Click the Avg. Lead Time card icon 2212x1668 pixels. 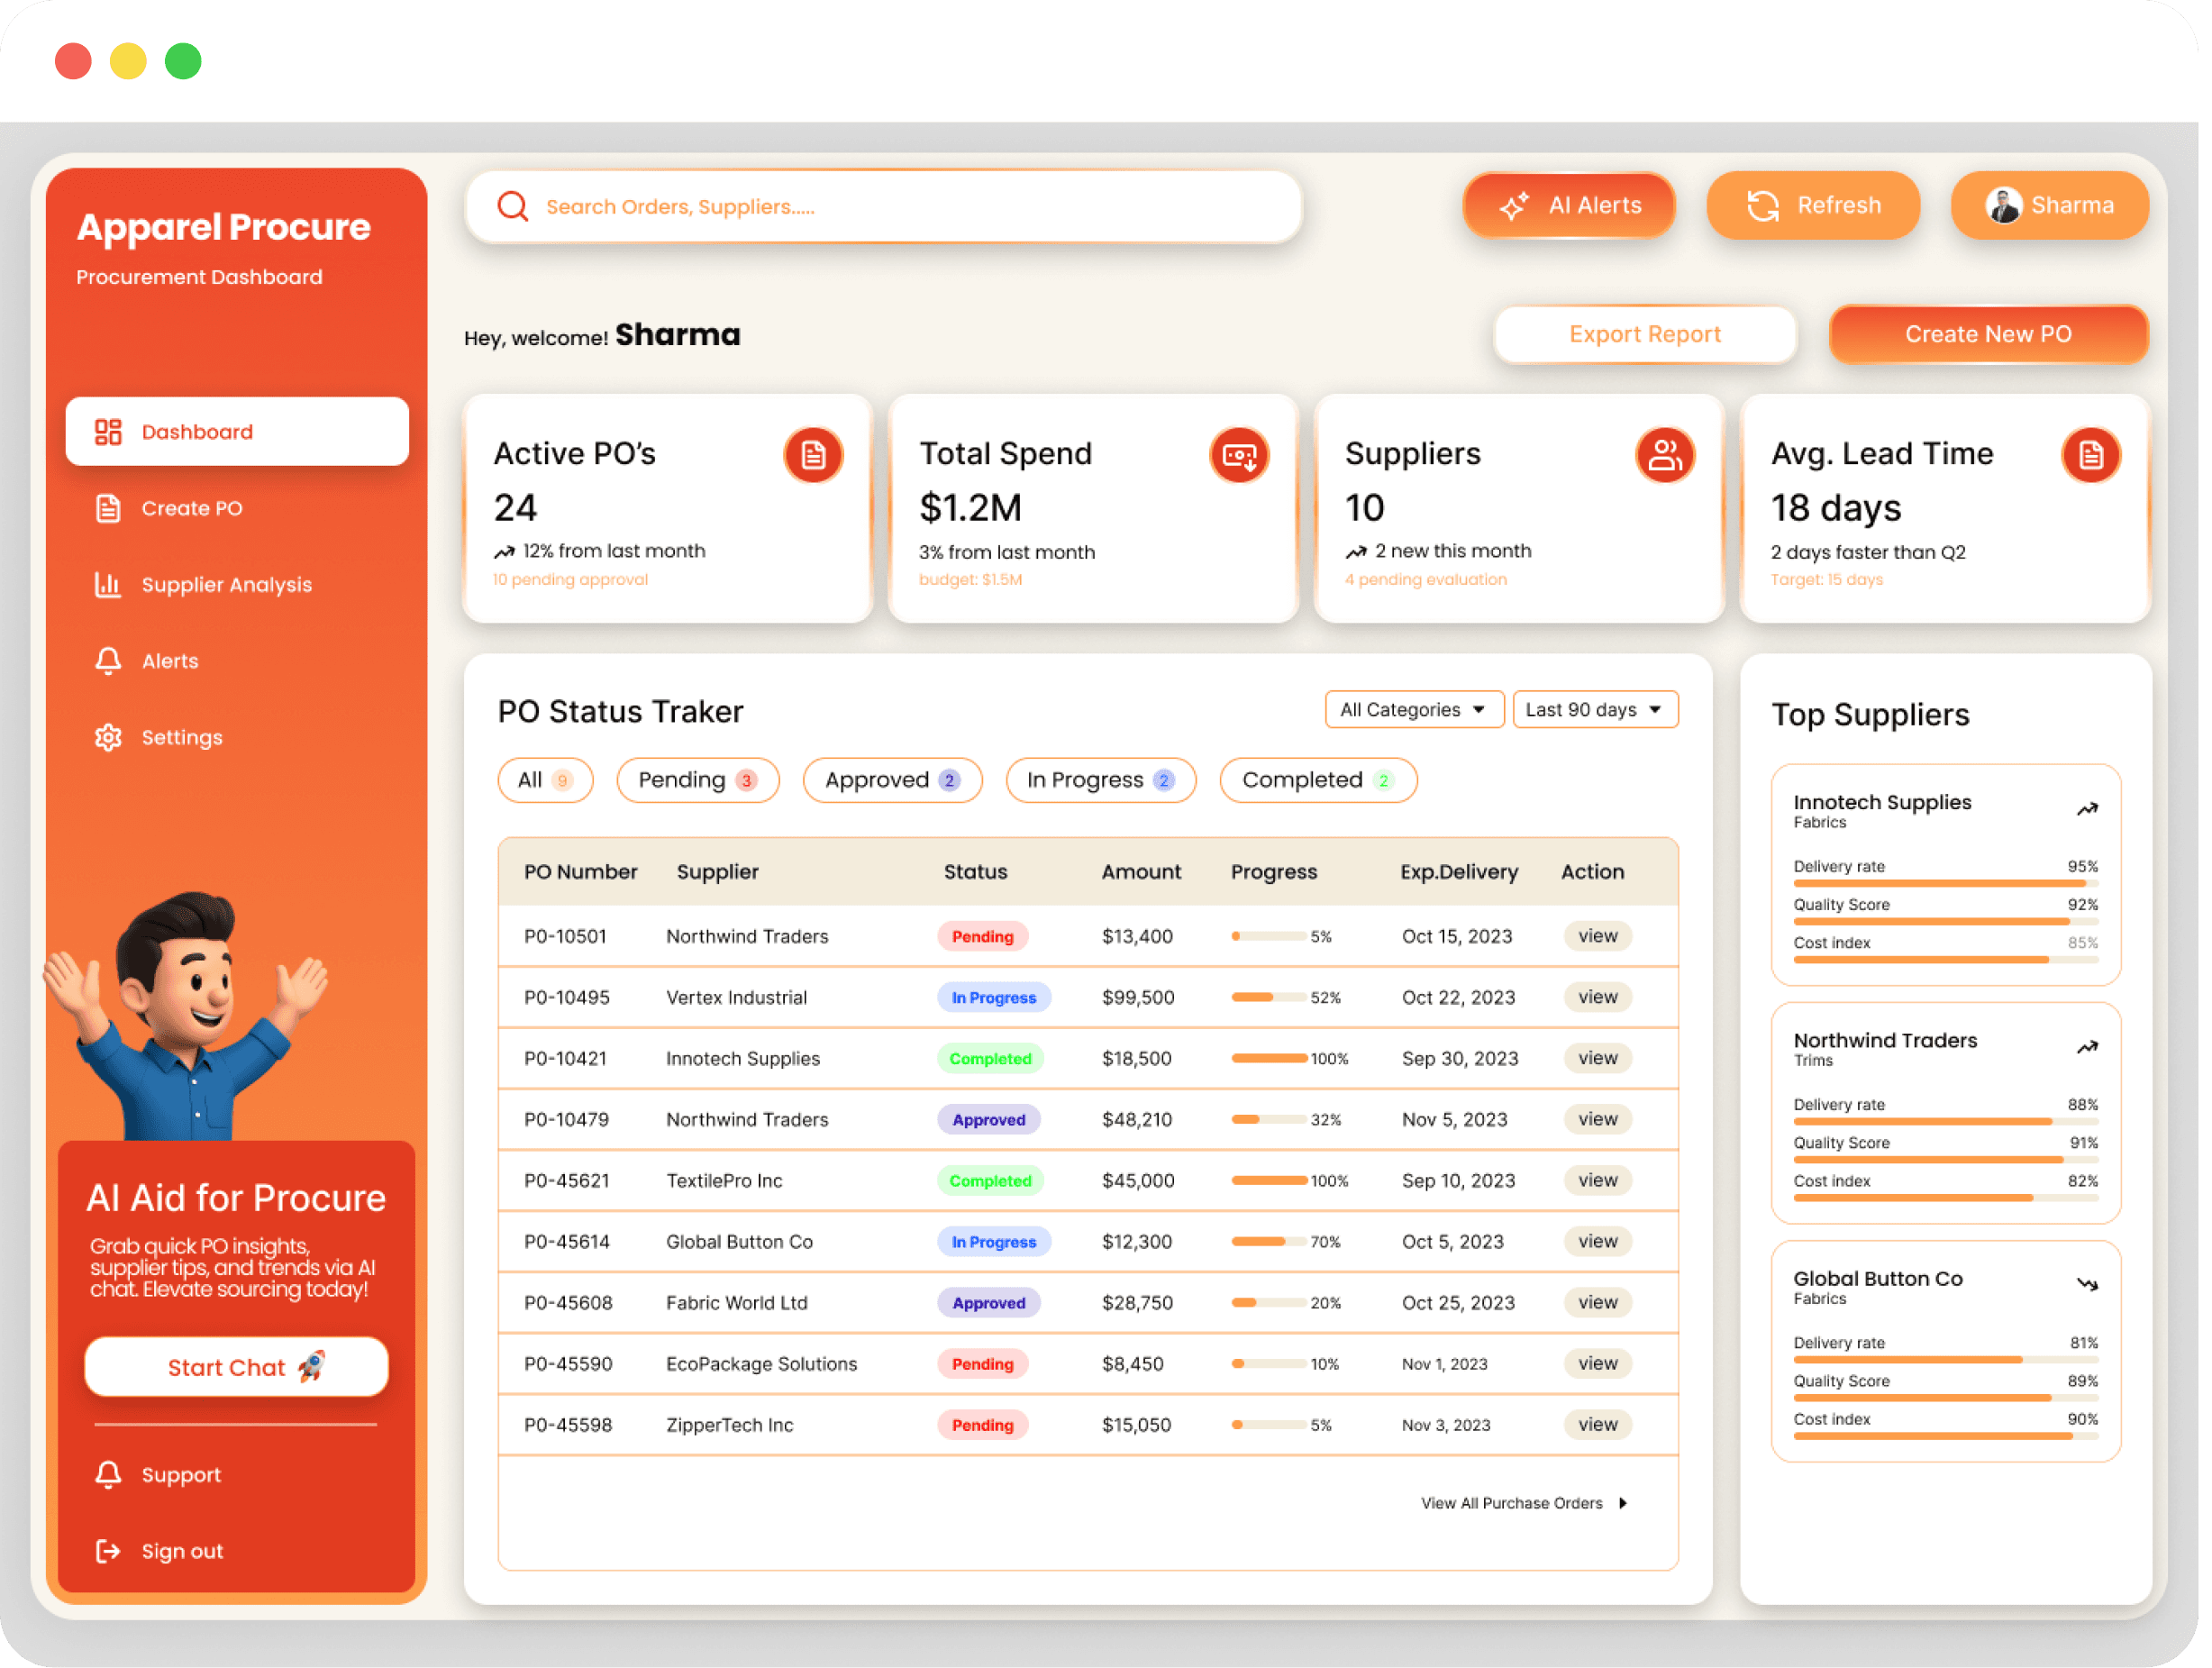pos(2091,456)
